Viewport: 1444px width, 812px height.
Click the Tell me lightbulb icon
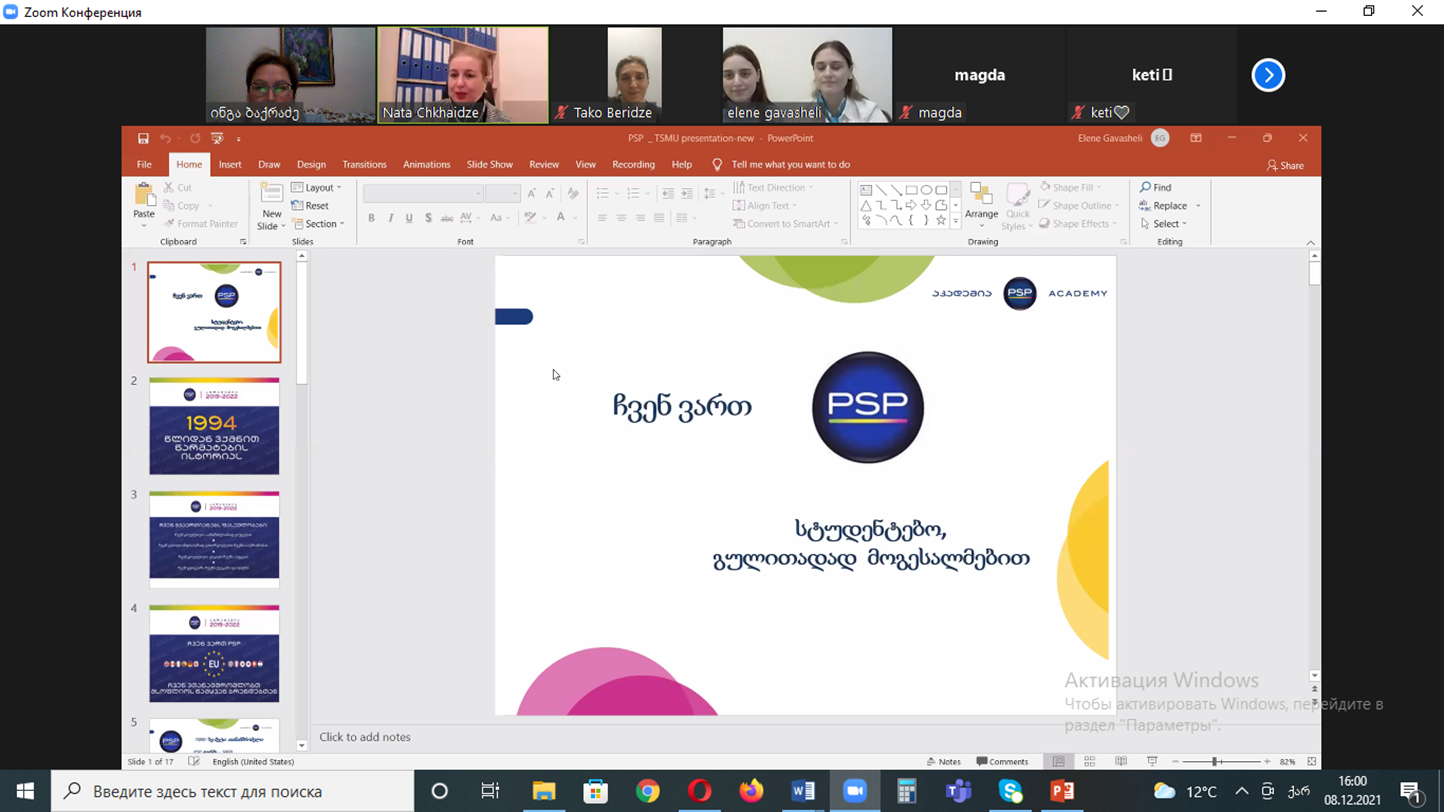coord(717,165)
